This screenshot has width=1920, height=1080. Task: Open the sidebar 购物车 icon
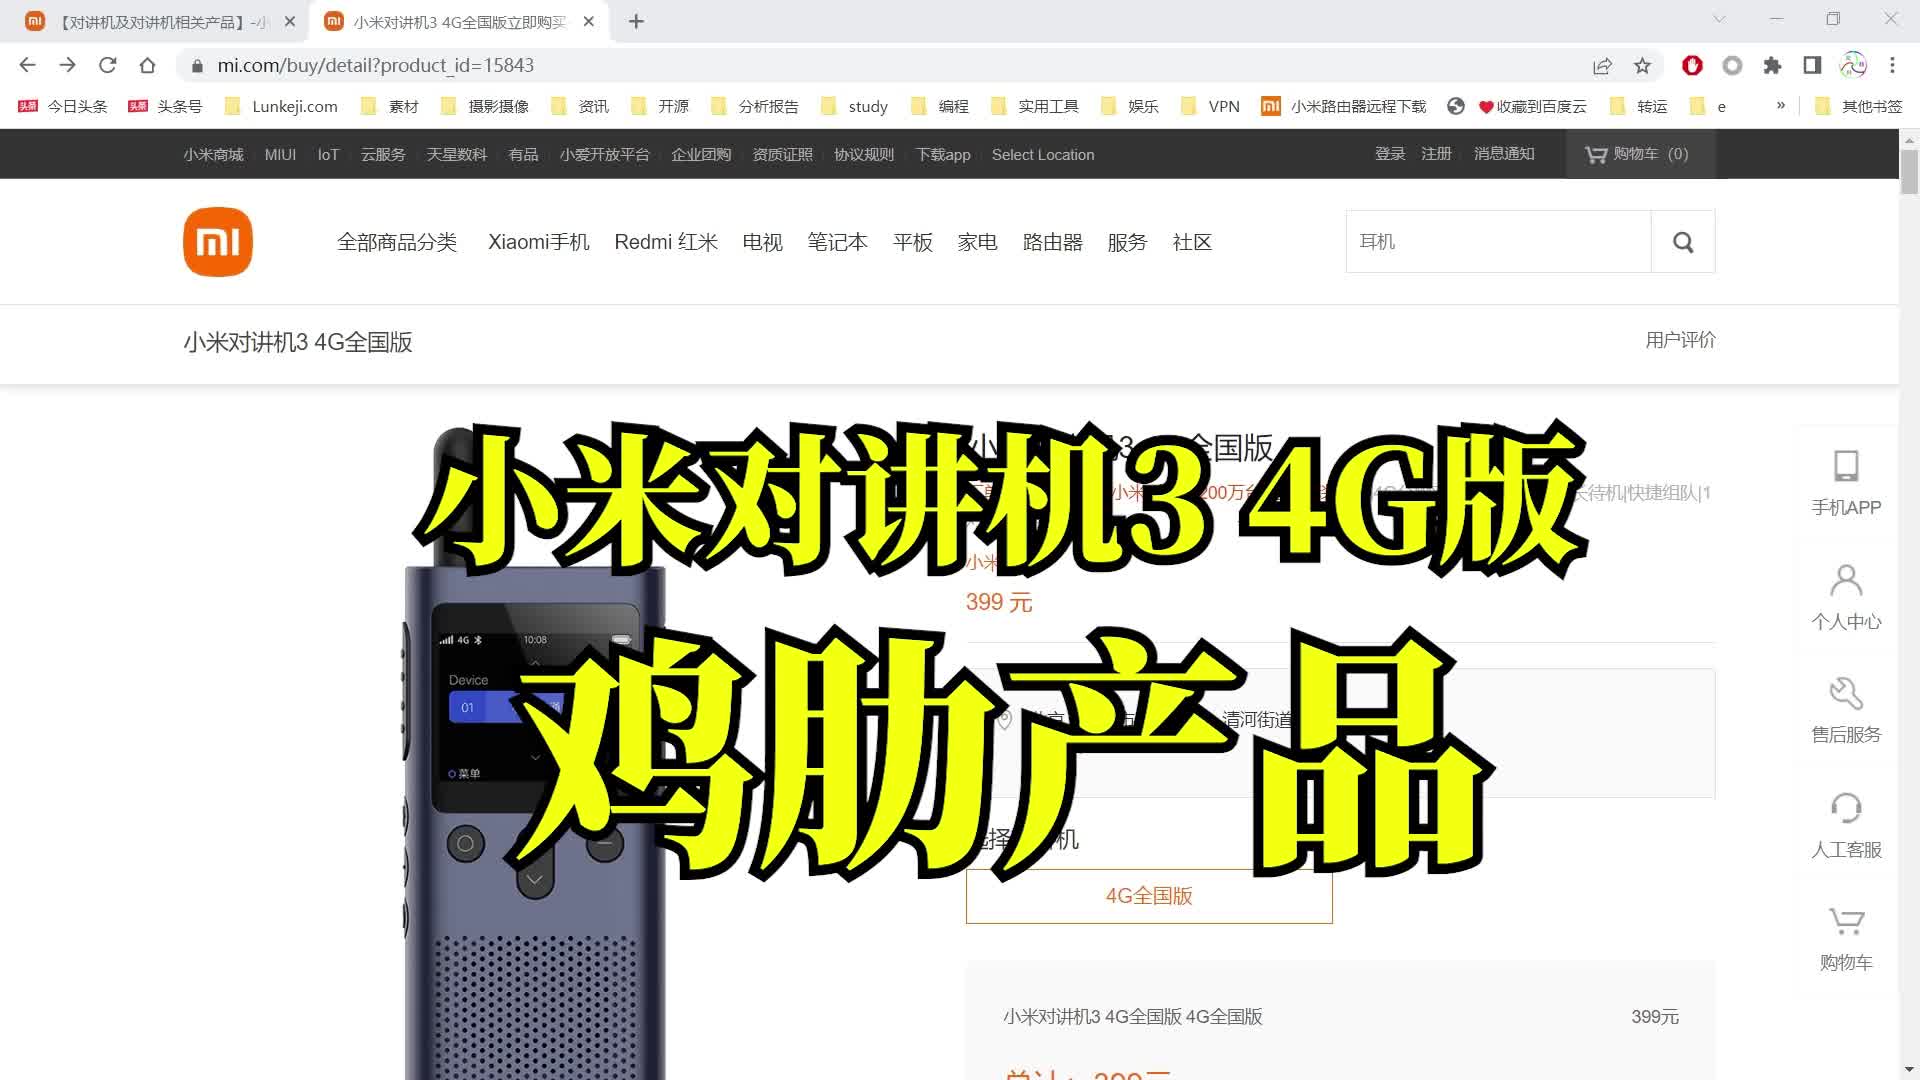tap(1846, 939)
